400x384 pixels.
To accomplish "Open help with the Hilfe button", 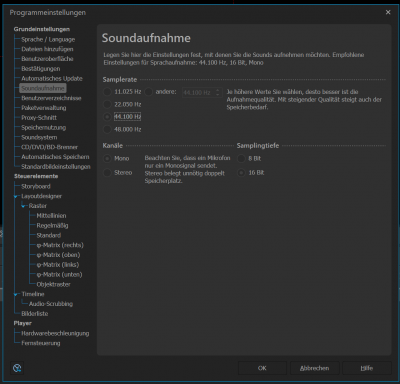I will 367,368.
